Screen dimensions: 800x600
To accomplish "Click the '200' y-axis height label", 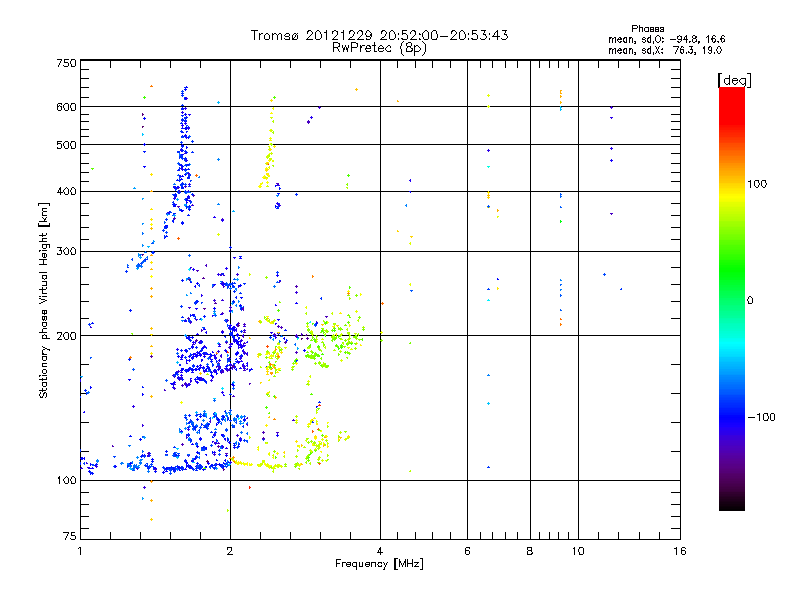I will point(66,336).
